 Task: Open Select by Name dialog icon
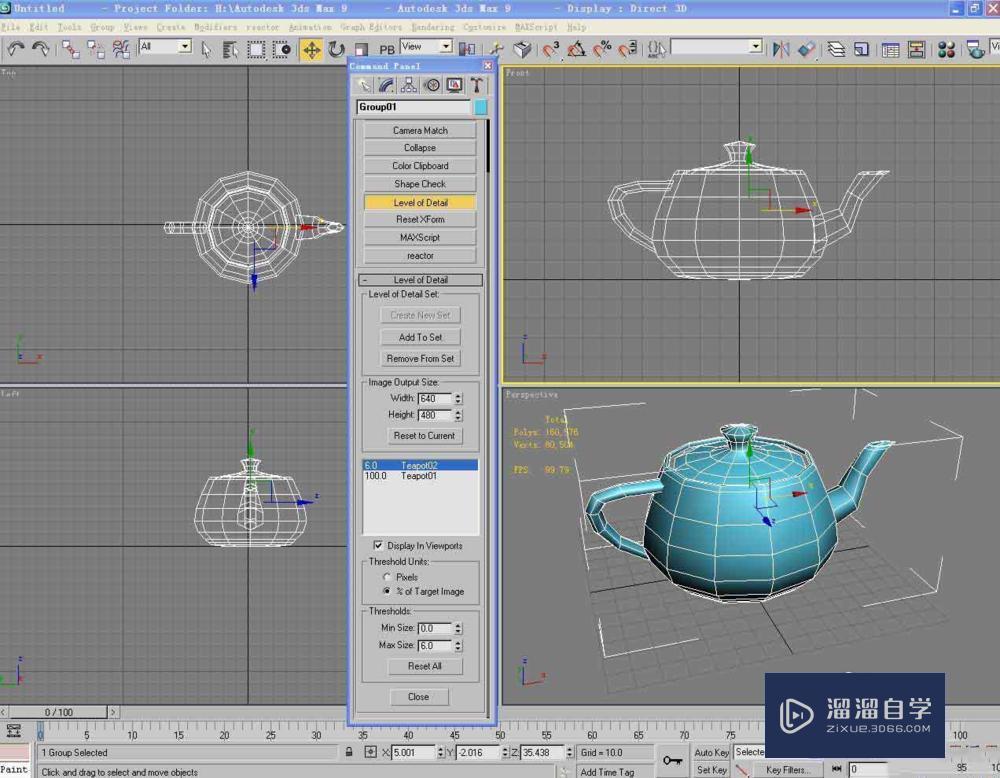click(x=229, y=48)
